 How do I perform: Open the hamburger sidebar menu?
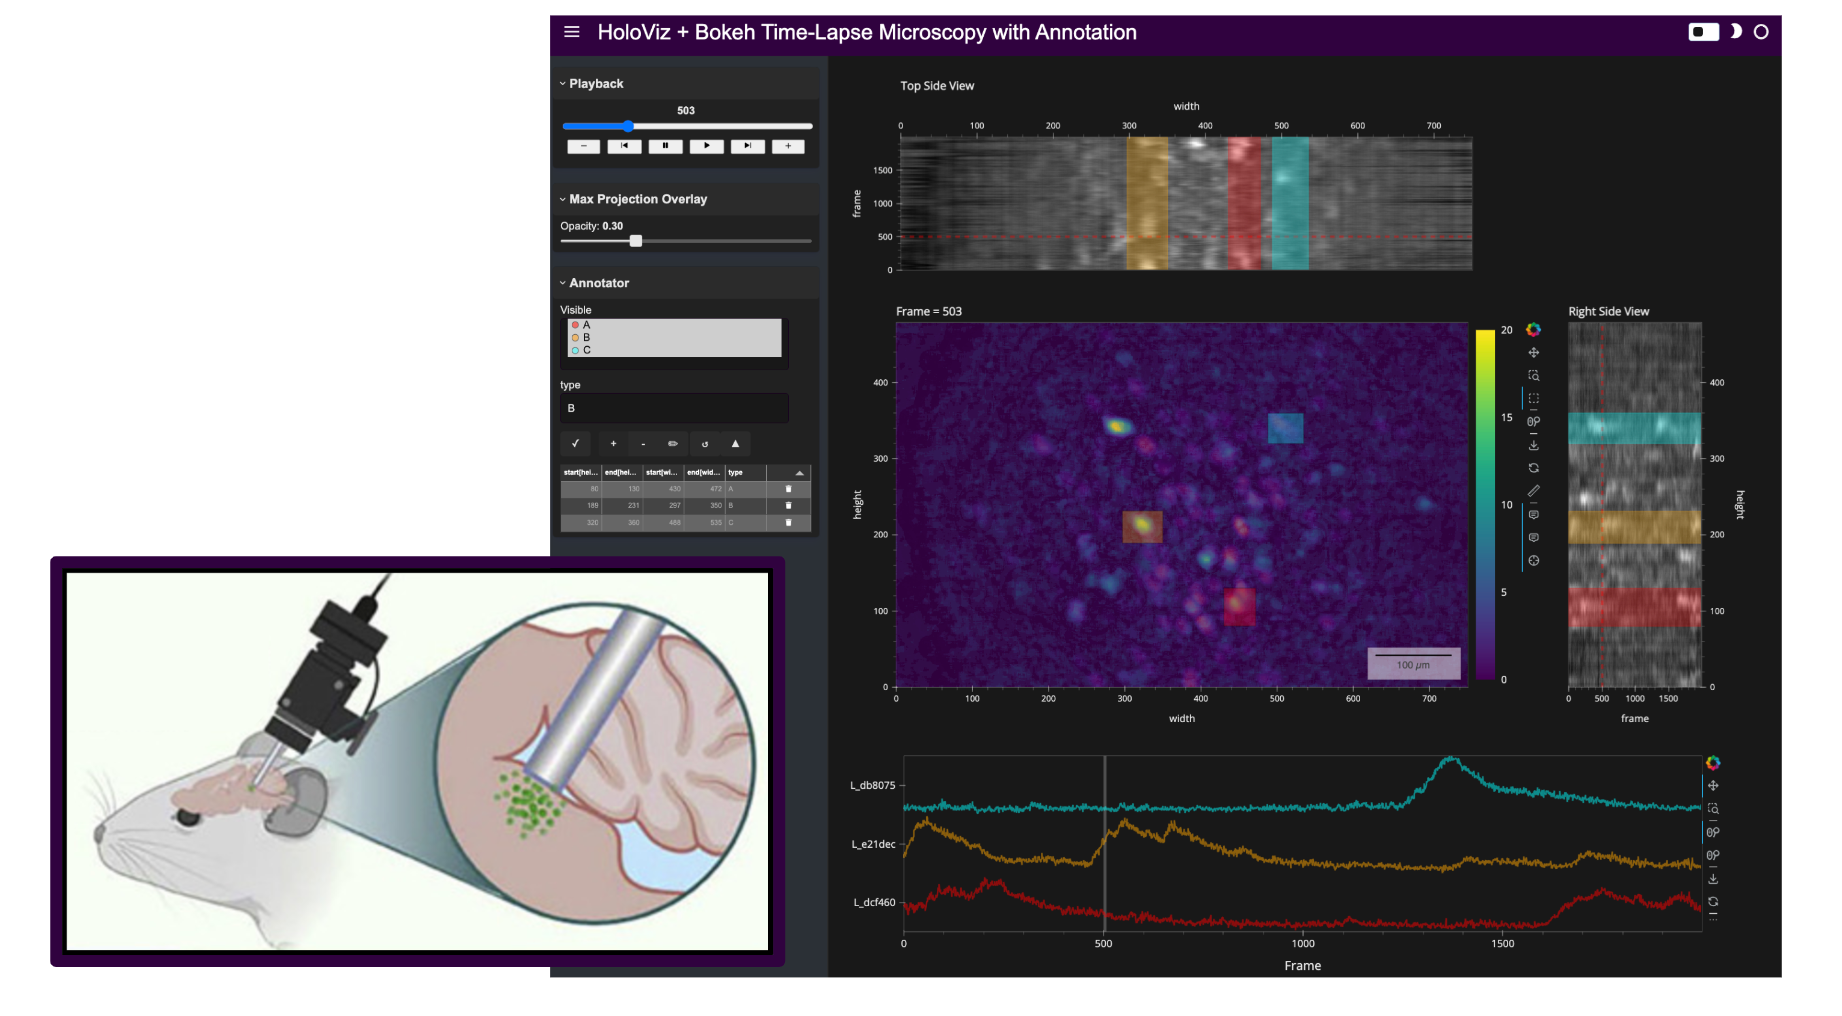(x=572, y=32)
